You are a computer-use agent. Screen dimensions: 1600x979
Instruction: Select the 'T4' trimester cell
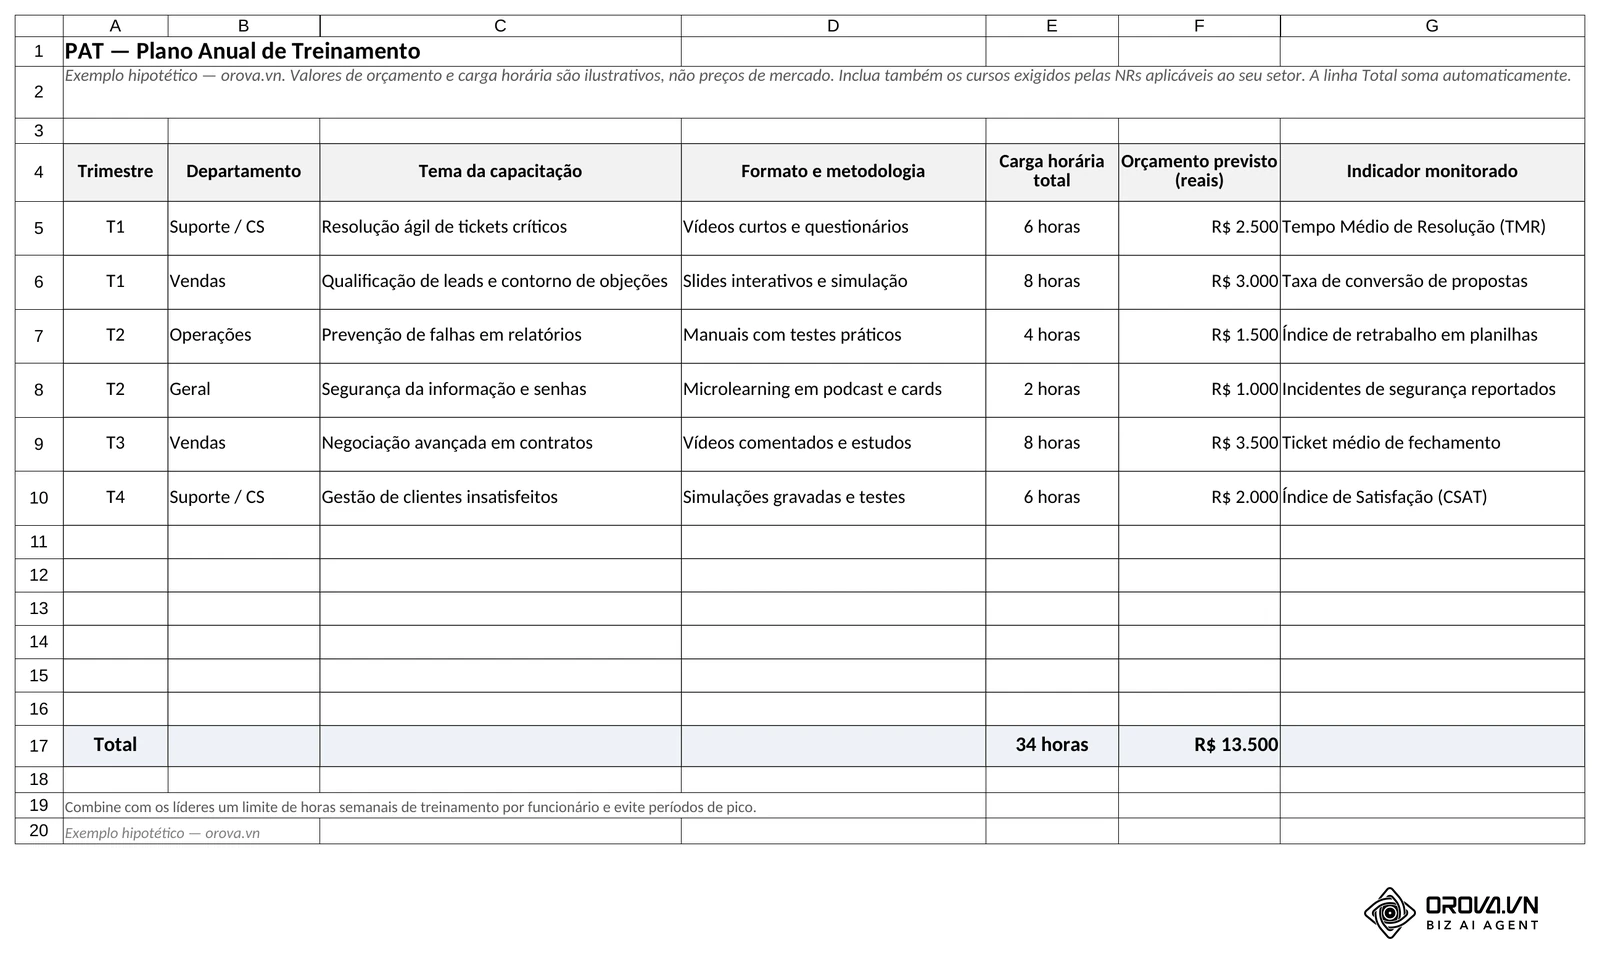tap(116, 498)
